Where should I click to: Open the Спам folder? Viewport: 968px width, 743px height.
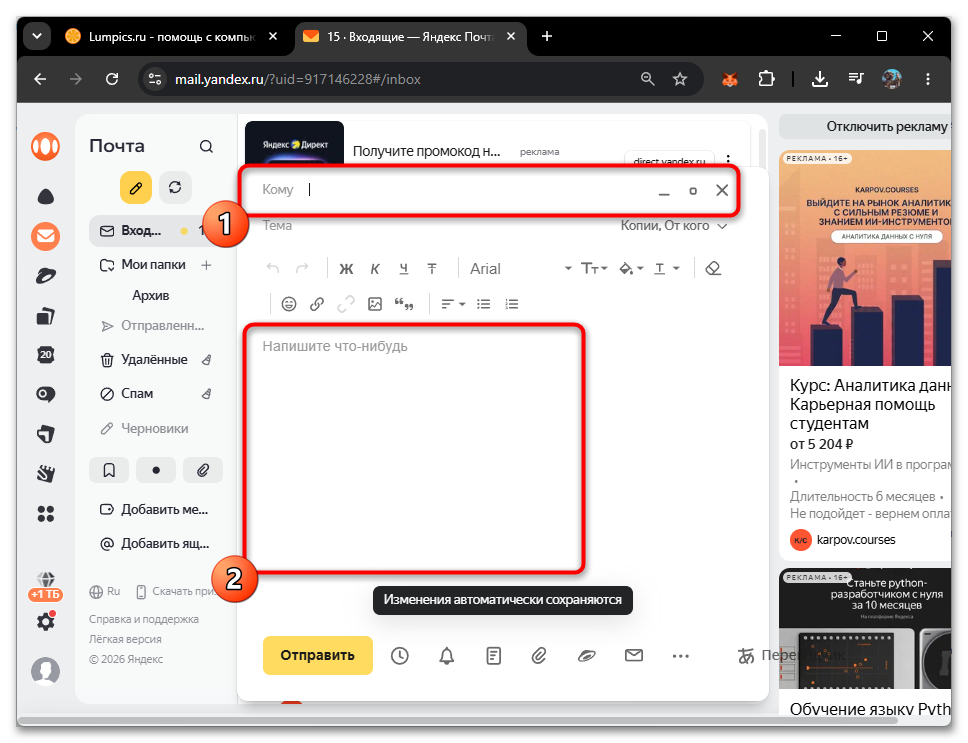coord(127,394)
